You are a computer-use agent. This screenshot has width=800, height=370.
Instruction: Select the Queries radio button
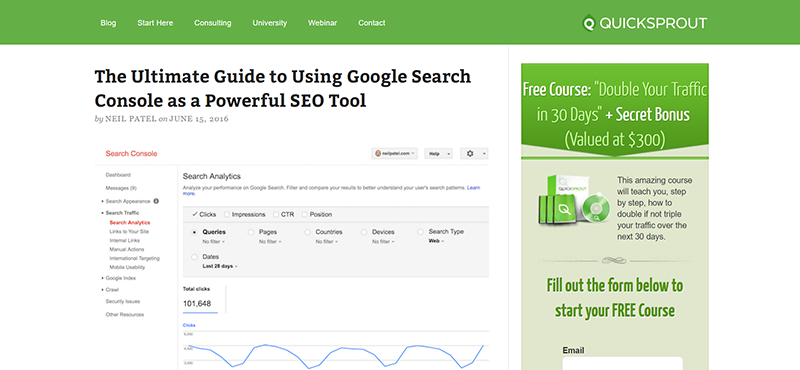(x=194, y=232)
